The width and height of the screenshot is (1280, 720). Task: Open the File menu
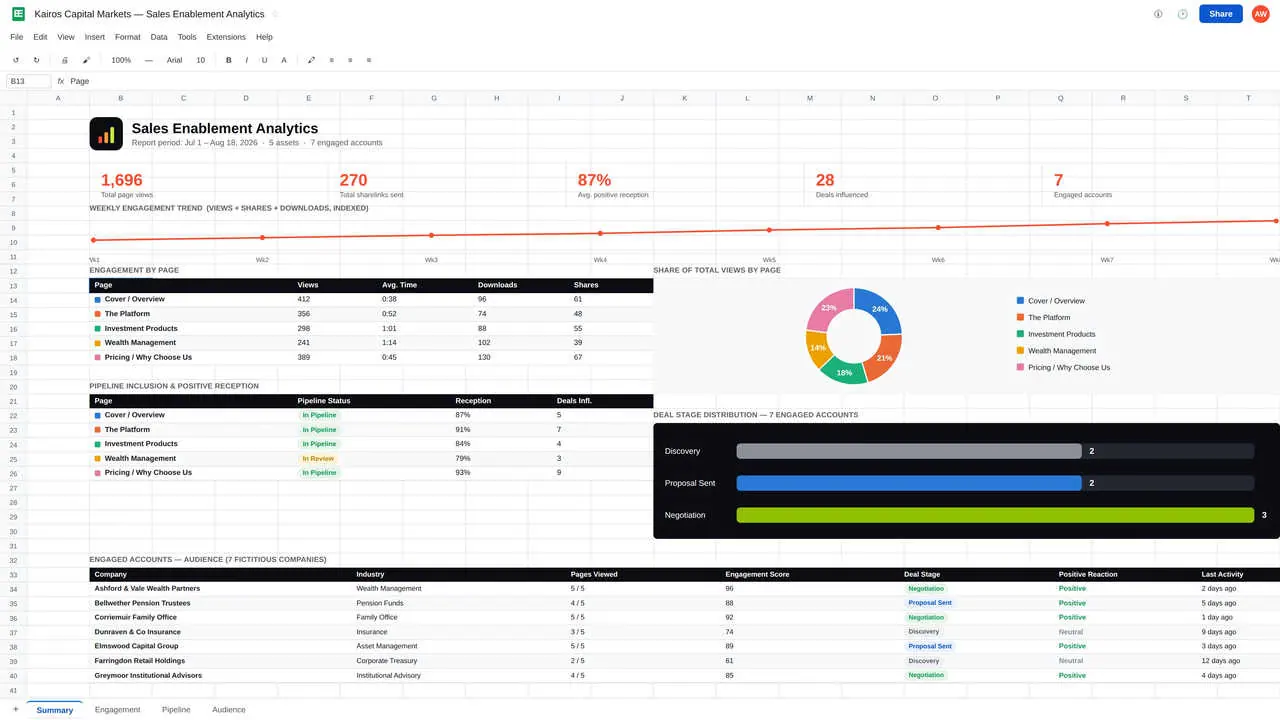pos(17,37)
